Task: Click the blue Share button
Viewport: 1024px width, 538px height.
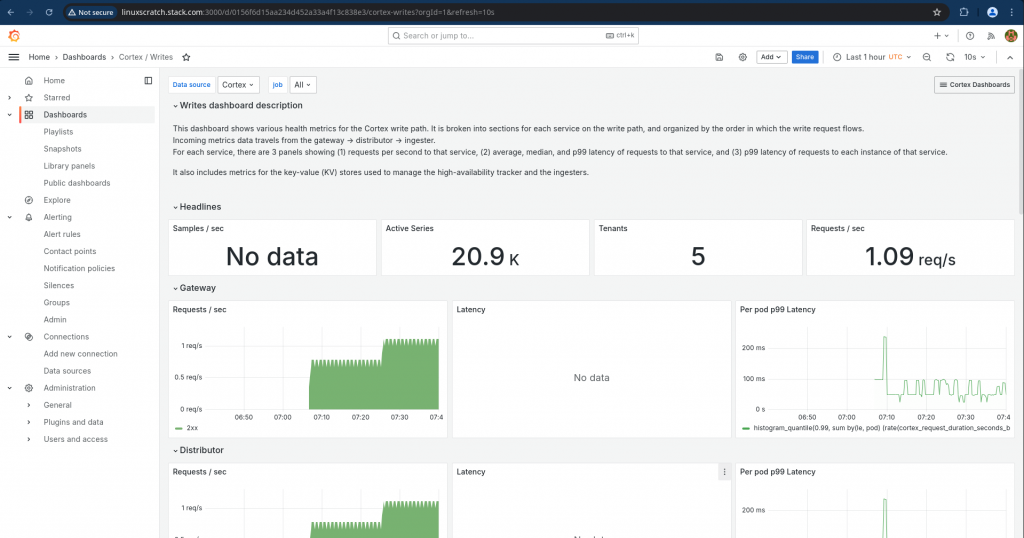Action: point(804,57)
